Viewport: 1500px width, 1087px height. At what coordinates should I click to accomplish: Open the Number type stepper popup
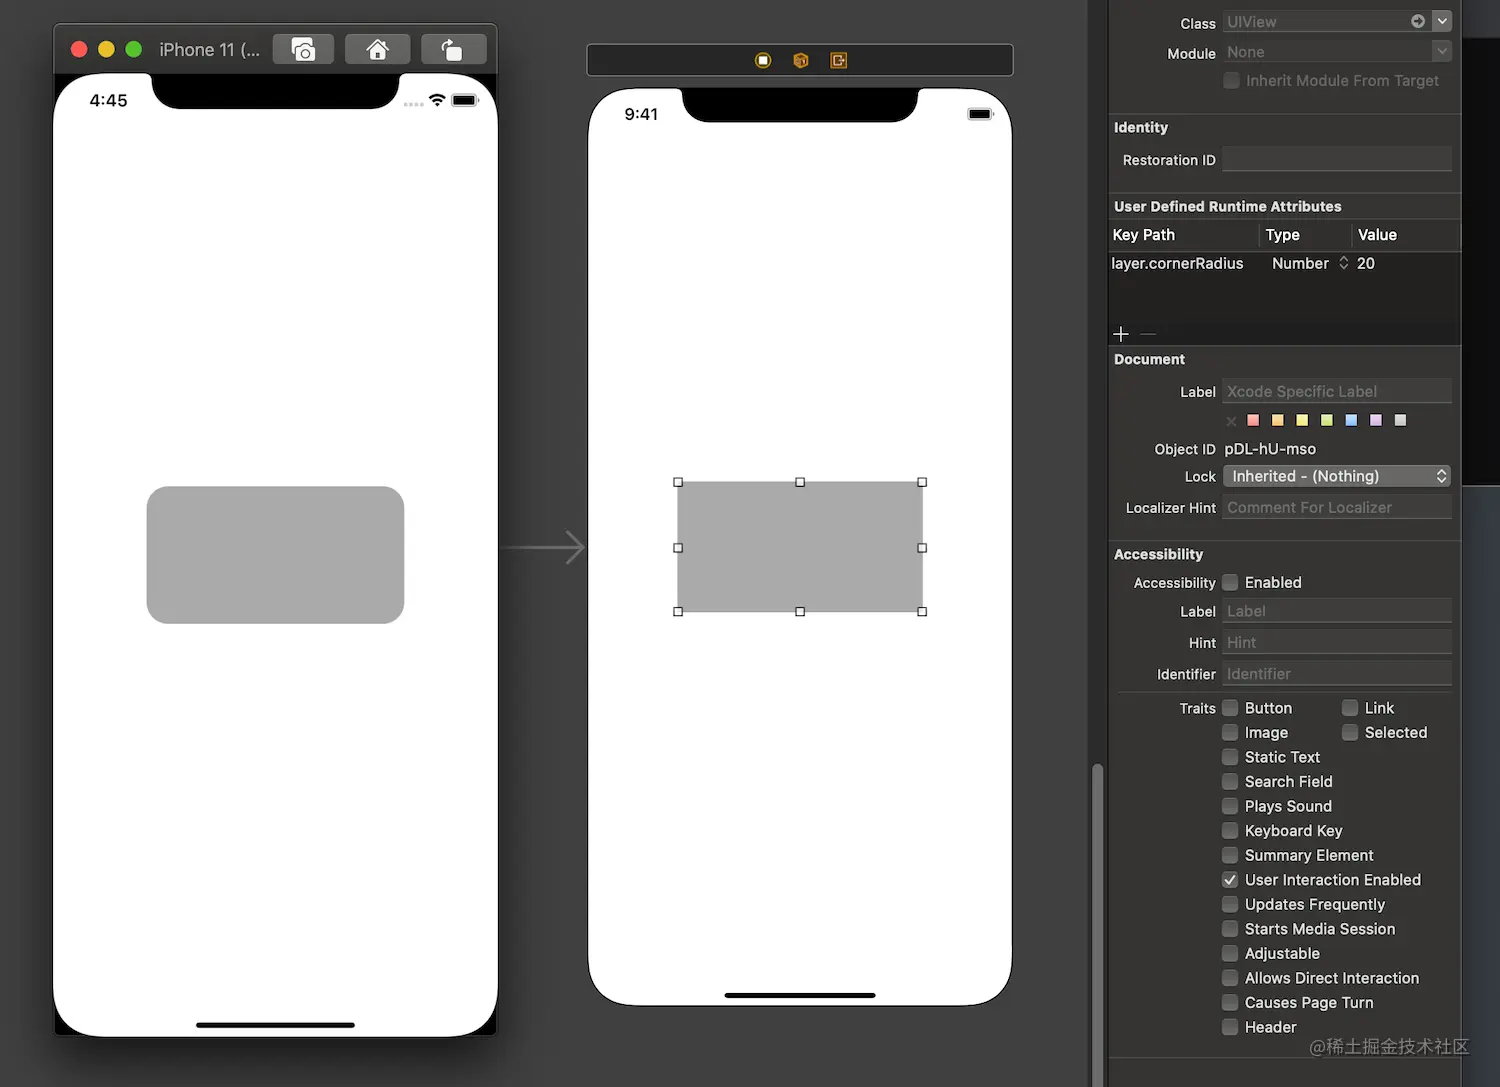pyautogui.click(x=1343, y=263)
